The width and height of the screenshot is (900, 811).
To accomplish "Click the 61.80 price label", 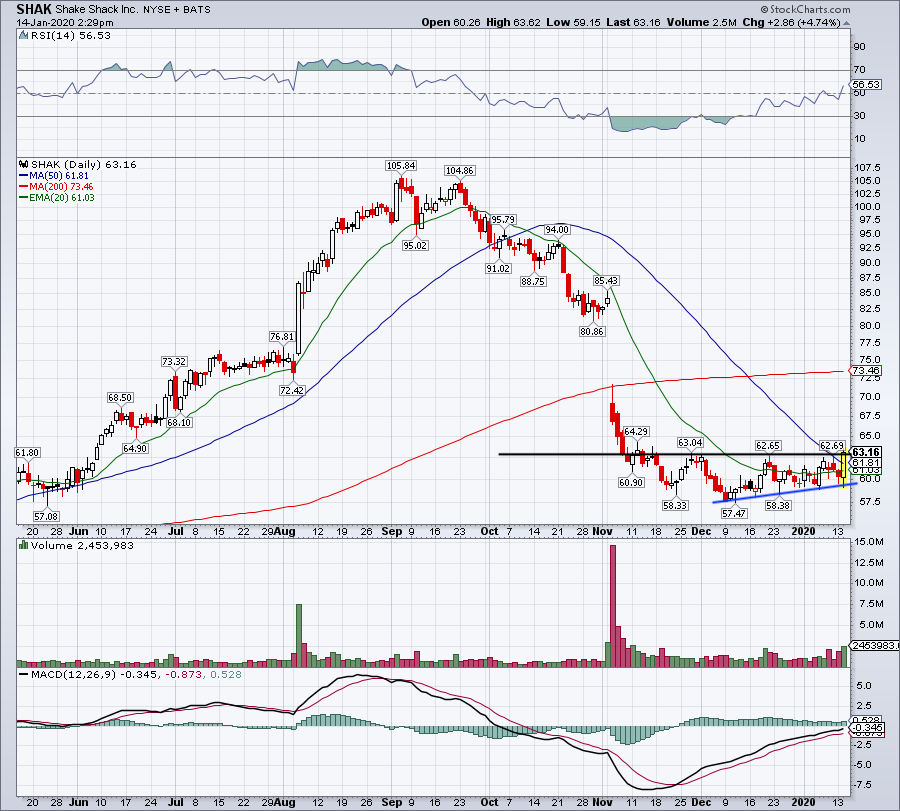I will click(x=27, y=453).
